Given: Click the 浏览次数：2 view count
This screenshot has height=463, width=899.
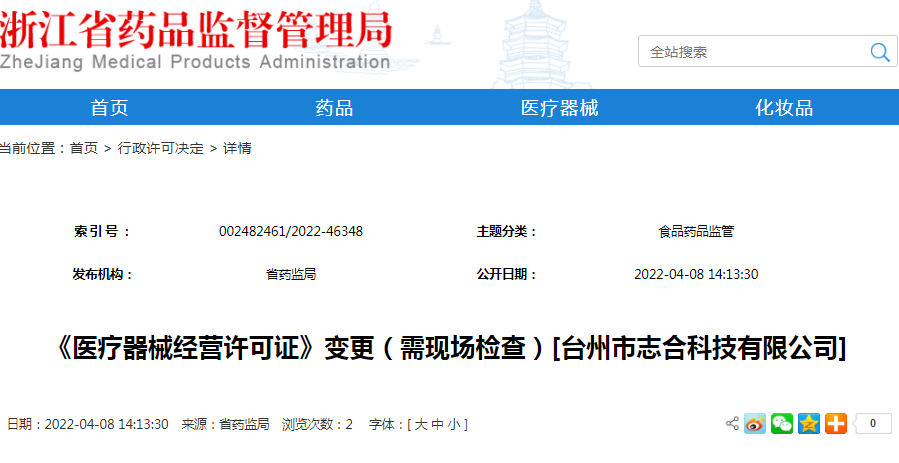Looking at the screenshot, I should pyautogui.click(x=317, y=425).
